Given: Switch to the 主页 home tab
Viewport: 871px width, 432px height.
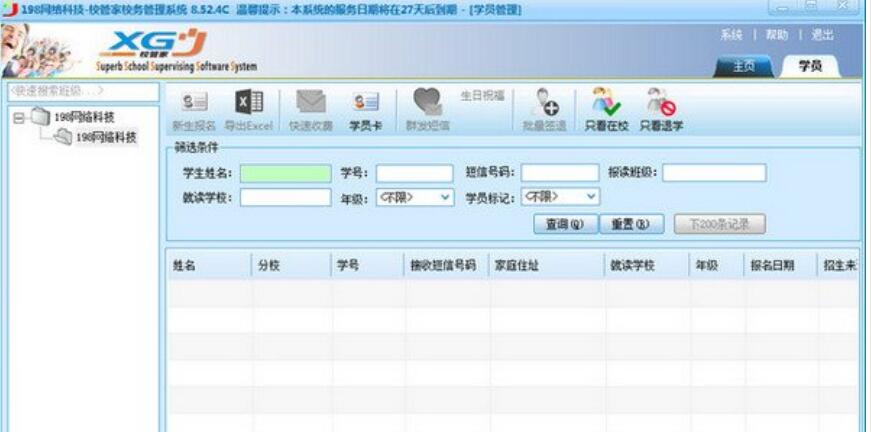Looking at the screenshot, I should point(743,66).
